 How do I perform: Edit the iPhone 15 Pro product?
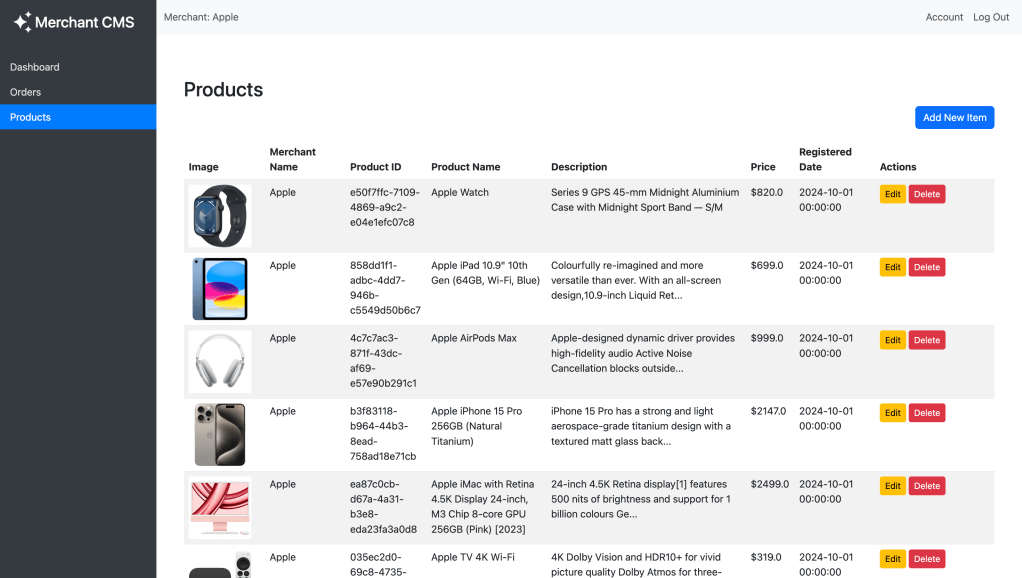(892, 413)
